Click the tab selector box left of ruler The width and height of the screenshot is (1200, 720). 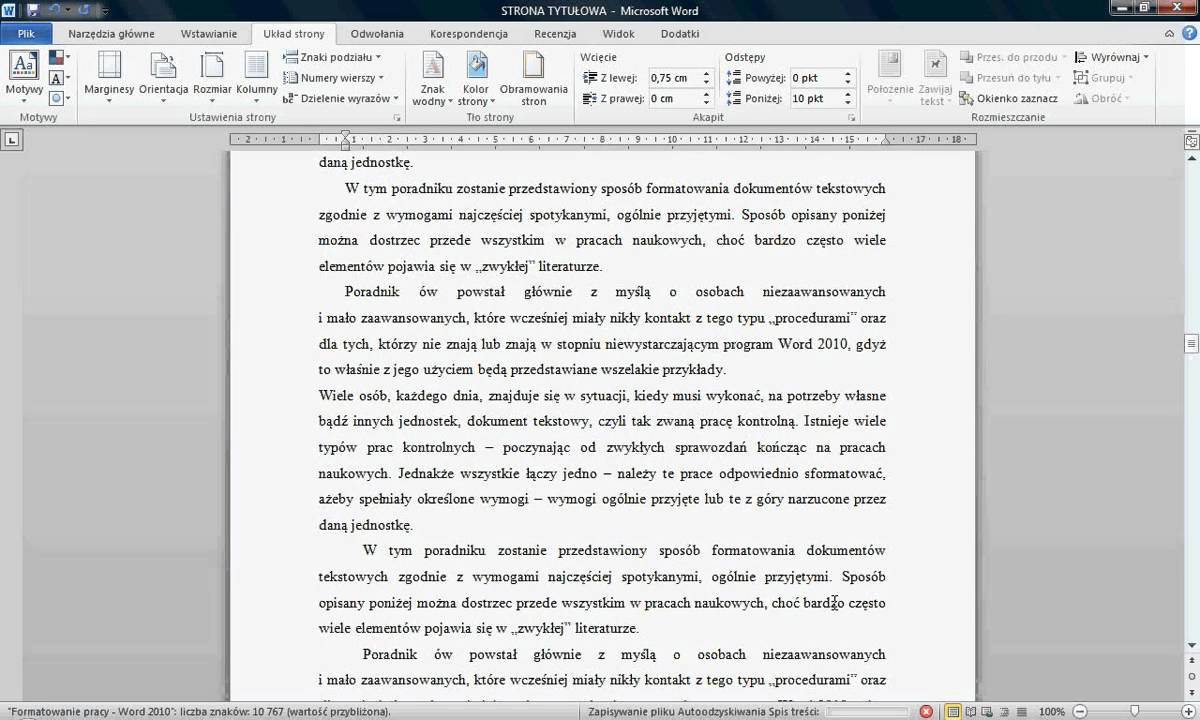(12, 140)
